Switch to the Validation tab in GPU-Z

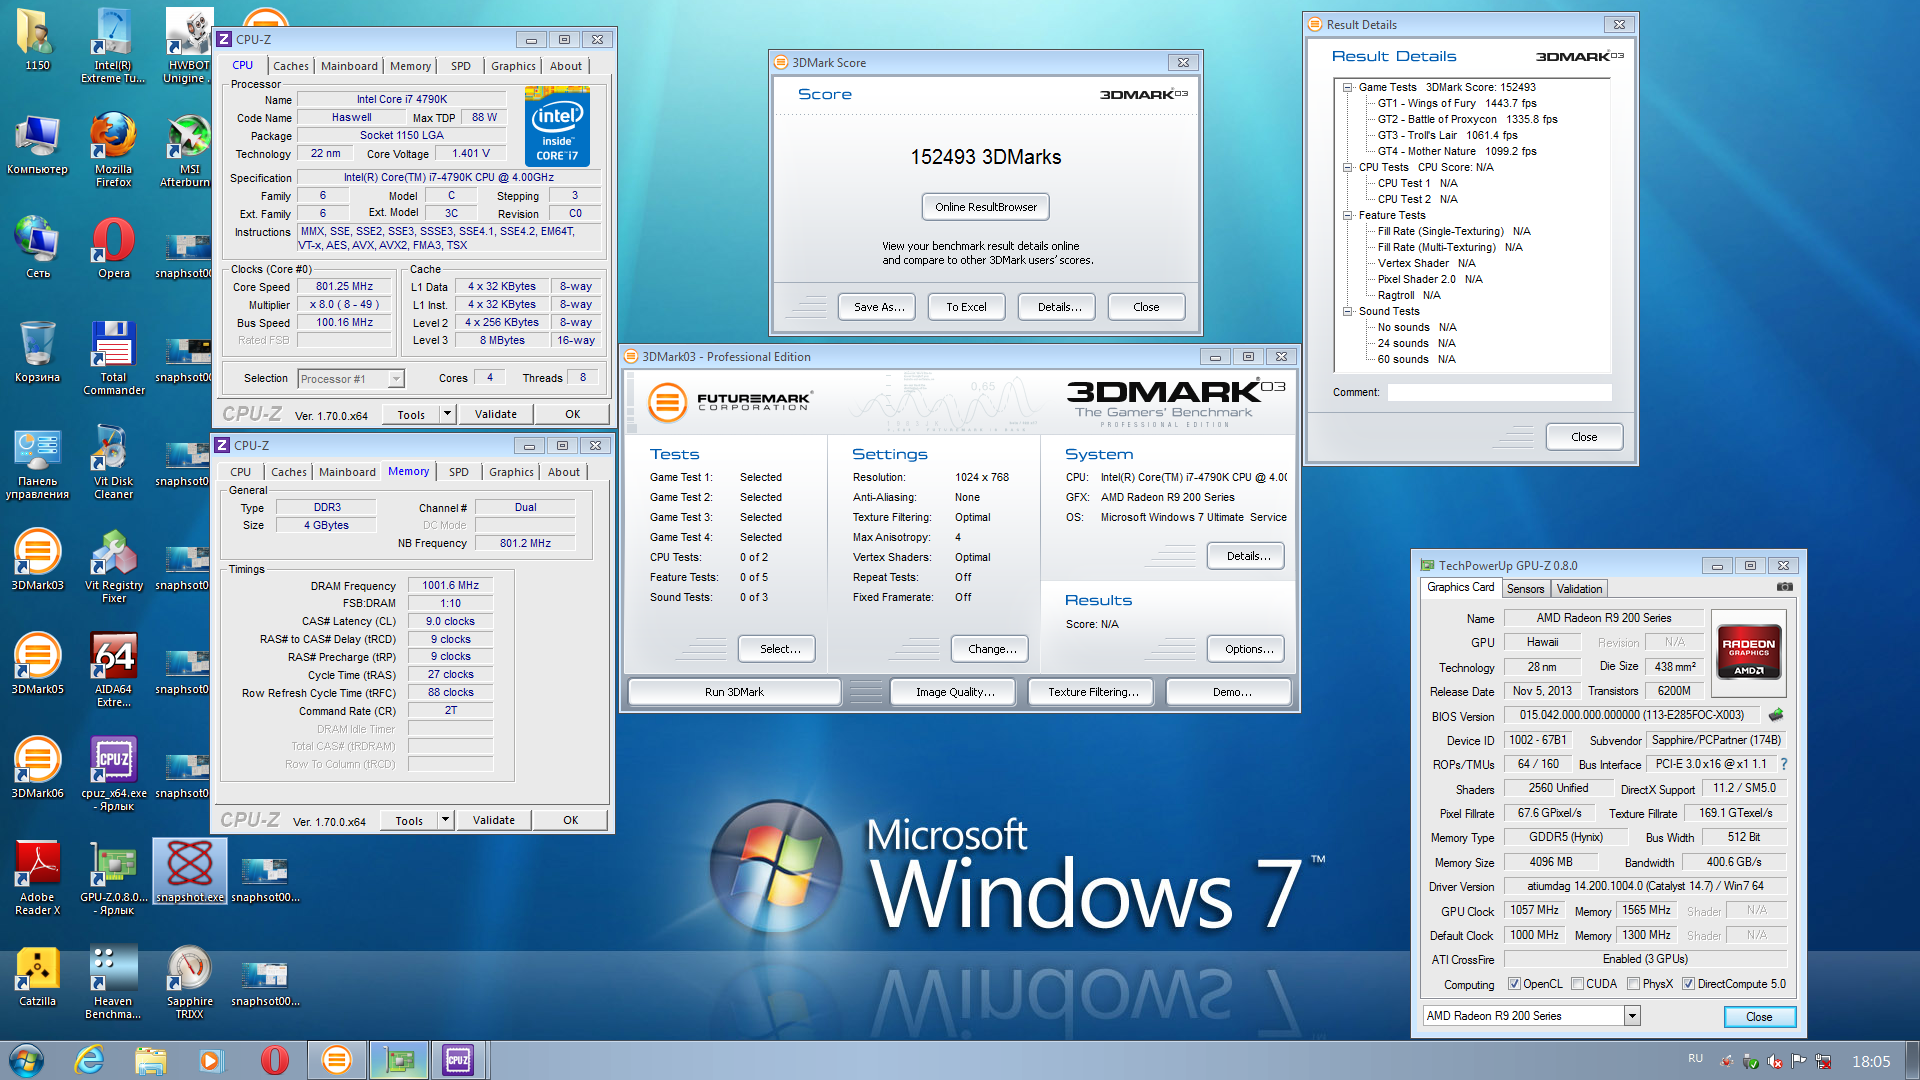pyautogui.click(x=1579, y=589)
